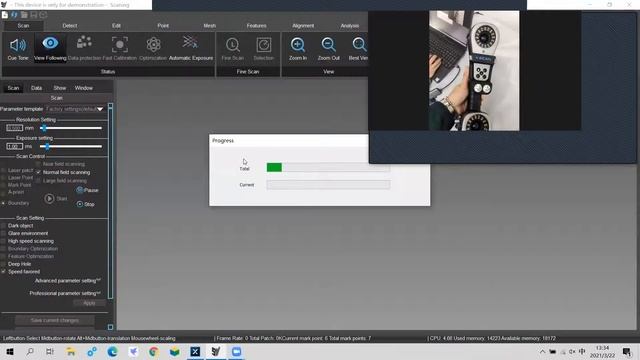Screen dimensions: 640x360
Task: Toggle Normal field scanning checkbox
Action: 38,172
